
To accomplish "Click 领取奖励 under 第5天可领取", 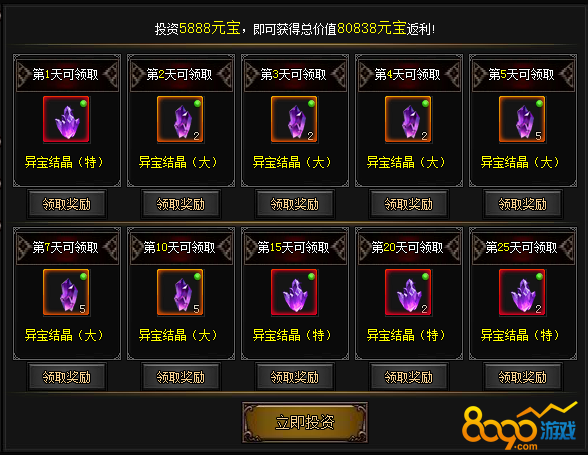I will (x=523, y=204).
